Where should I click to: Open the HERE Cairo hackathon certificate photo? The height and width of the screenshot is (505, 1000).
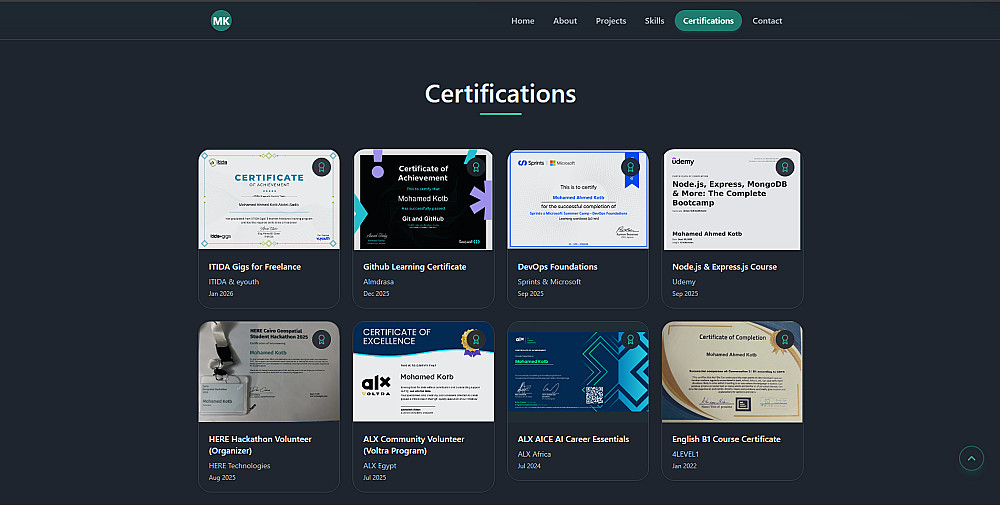coord(269,371)
